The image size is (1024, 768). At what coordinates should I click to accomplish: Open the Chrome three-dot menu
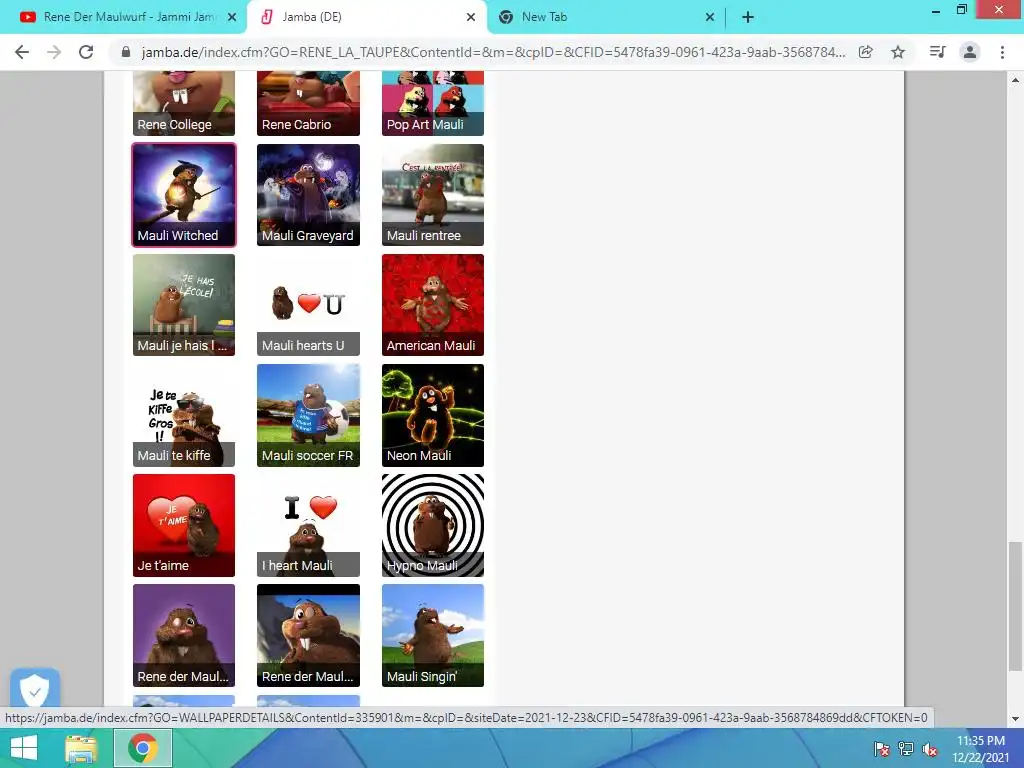coord(1002,52)
